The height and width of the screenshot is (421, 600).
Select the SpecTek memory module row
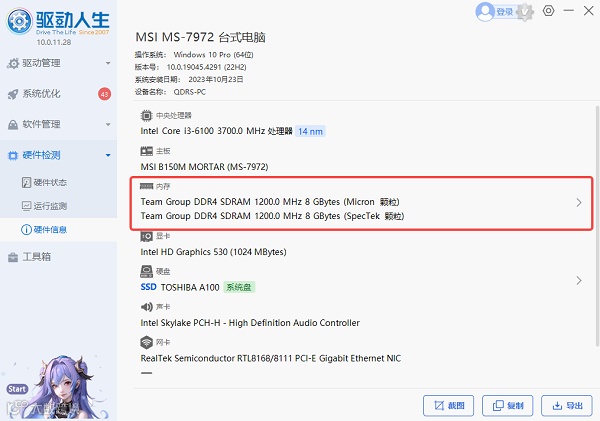click(x=272, y=216)
